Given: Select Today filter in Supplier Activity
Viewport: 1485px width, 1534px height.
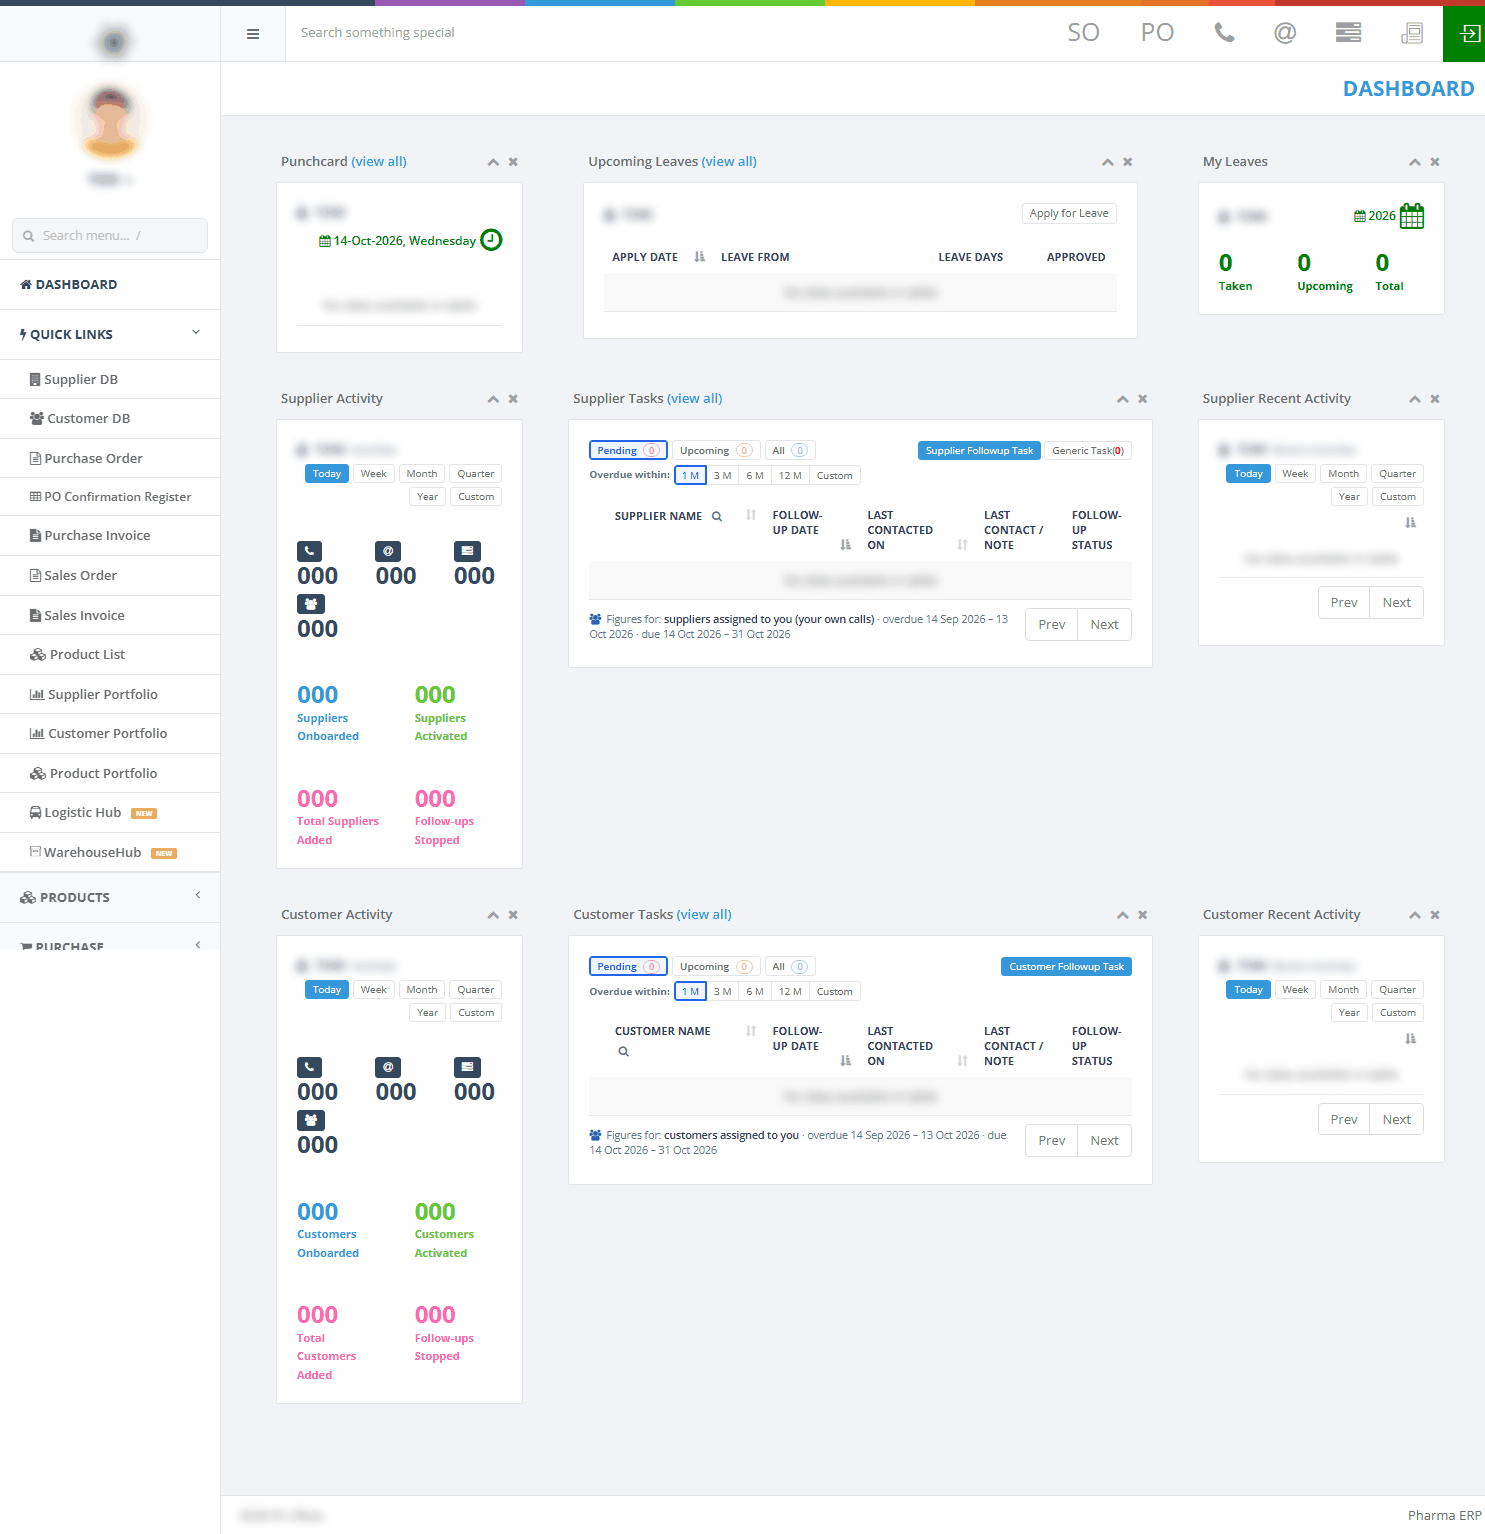Looking at the screenshot, I should coord(327,474).
